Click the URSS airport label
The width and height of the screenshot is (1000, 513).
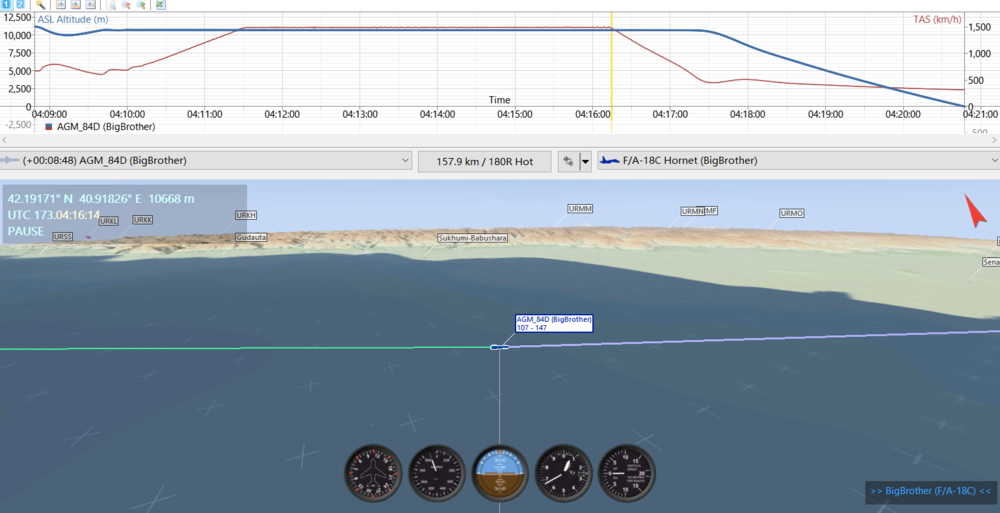pyautogui.click(x=62, y=237)
